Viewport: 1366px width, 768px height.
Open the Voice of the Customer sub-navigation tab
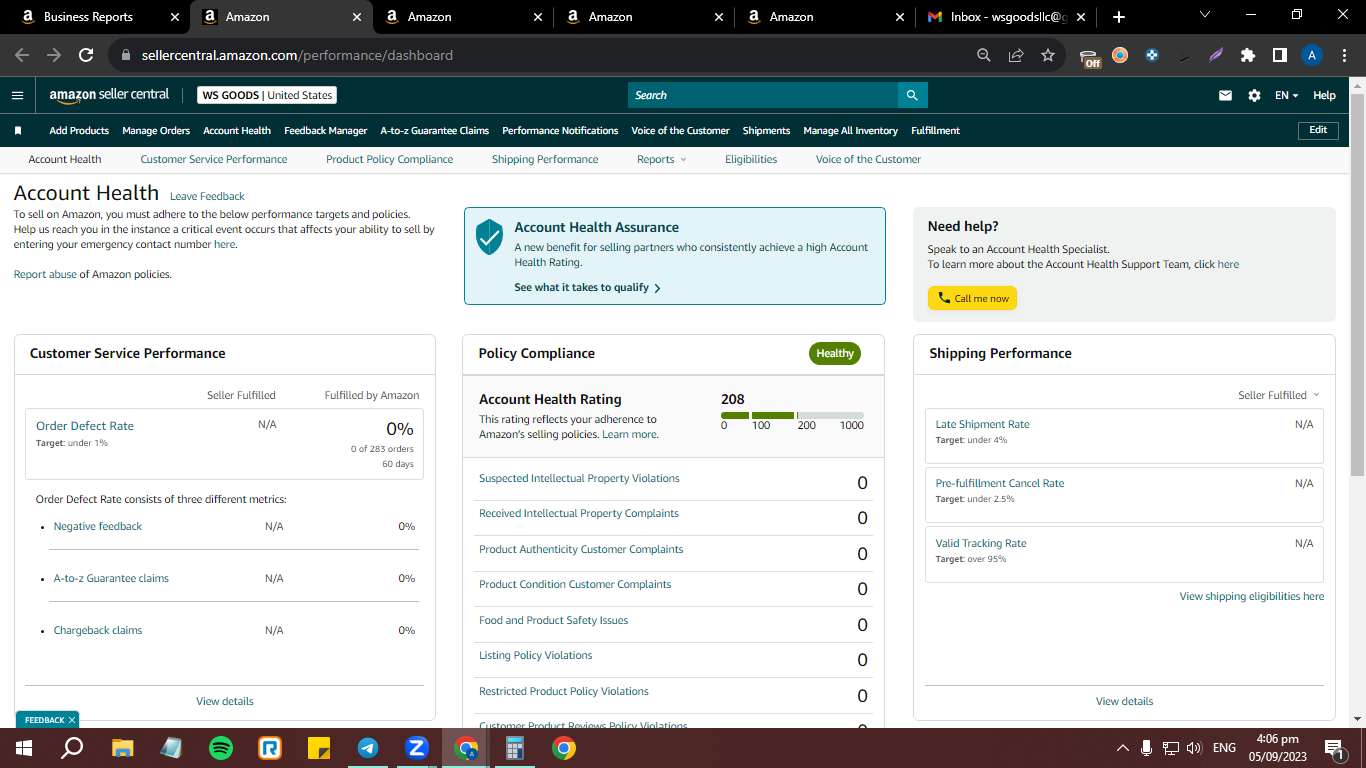[868, 159]
